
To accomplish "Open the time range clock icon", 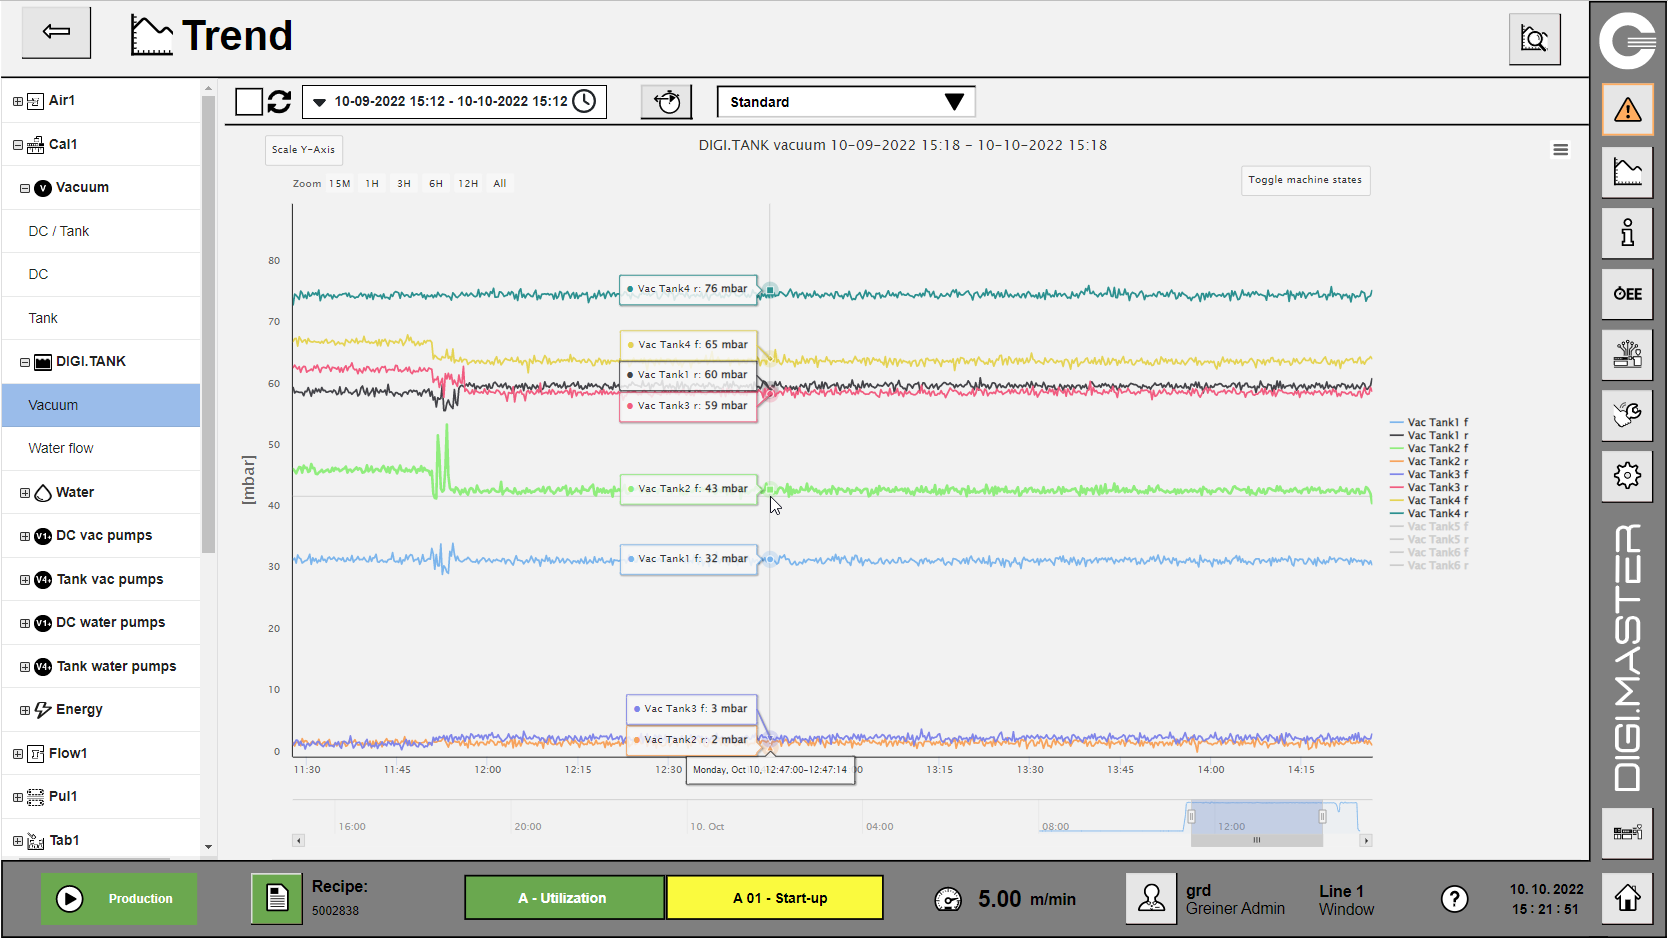I will point(584,101).
